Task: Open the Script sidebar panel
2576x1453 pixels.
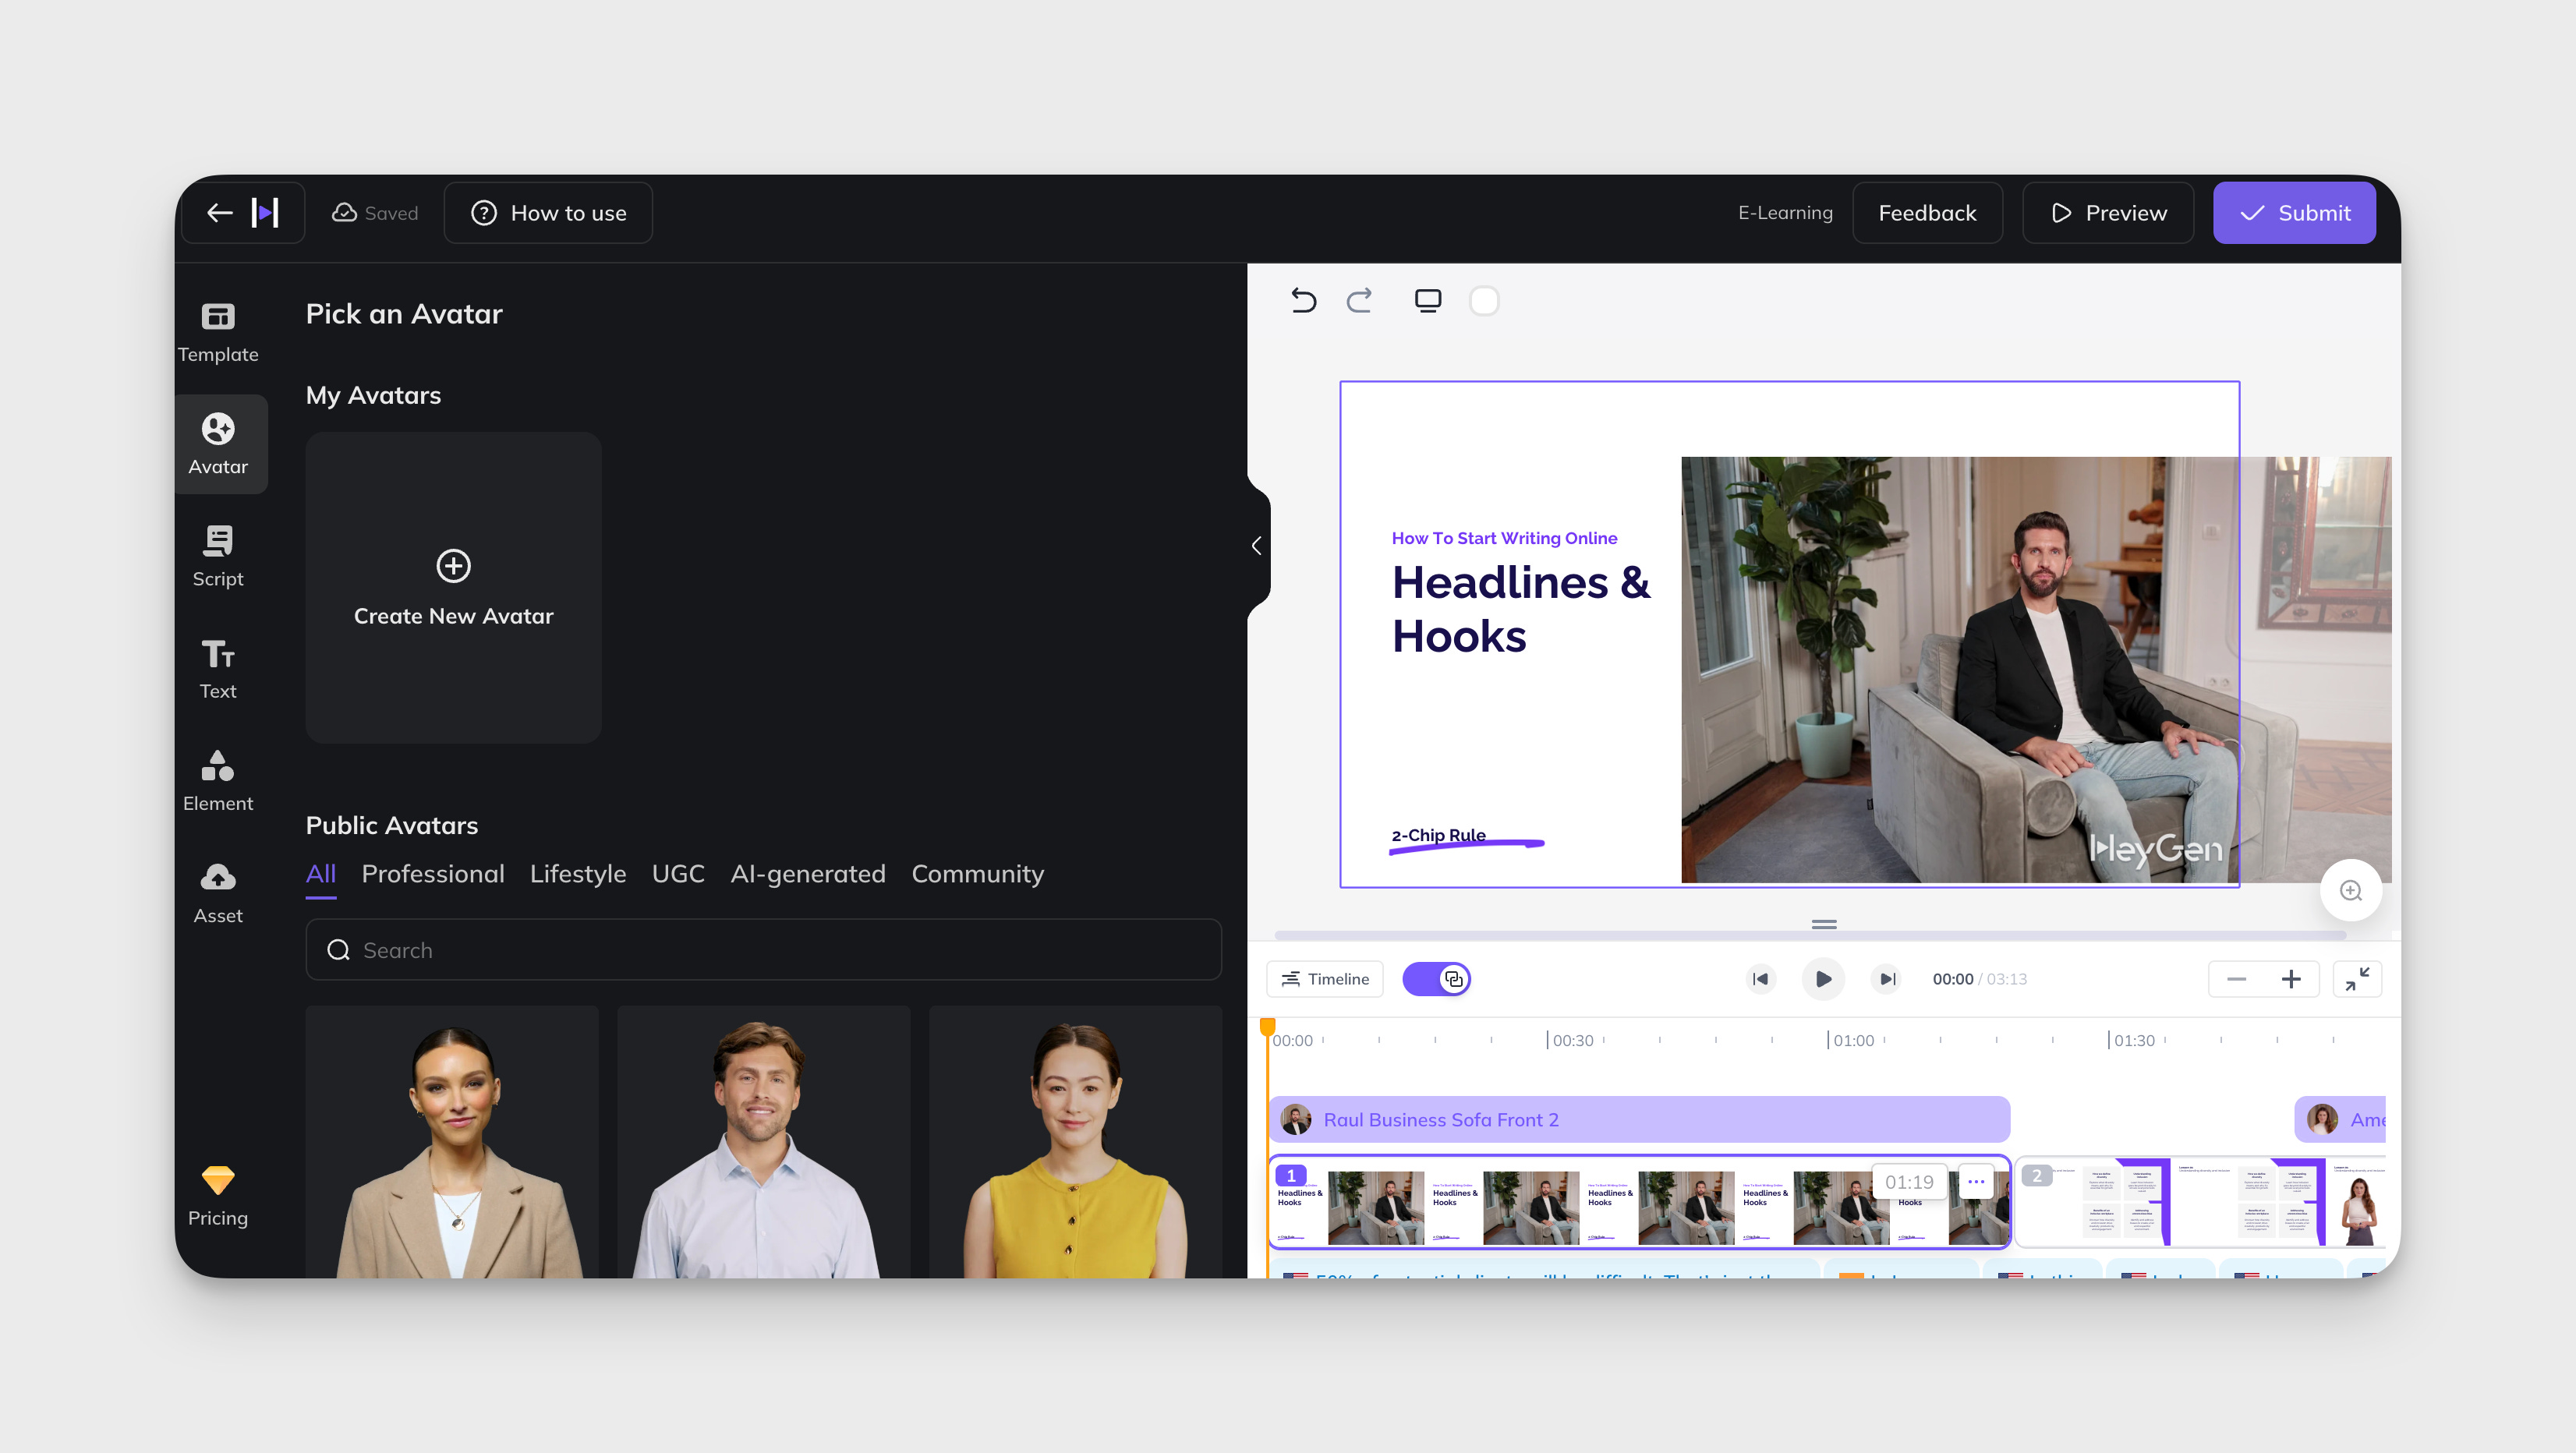Action: tap(217, 556)
